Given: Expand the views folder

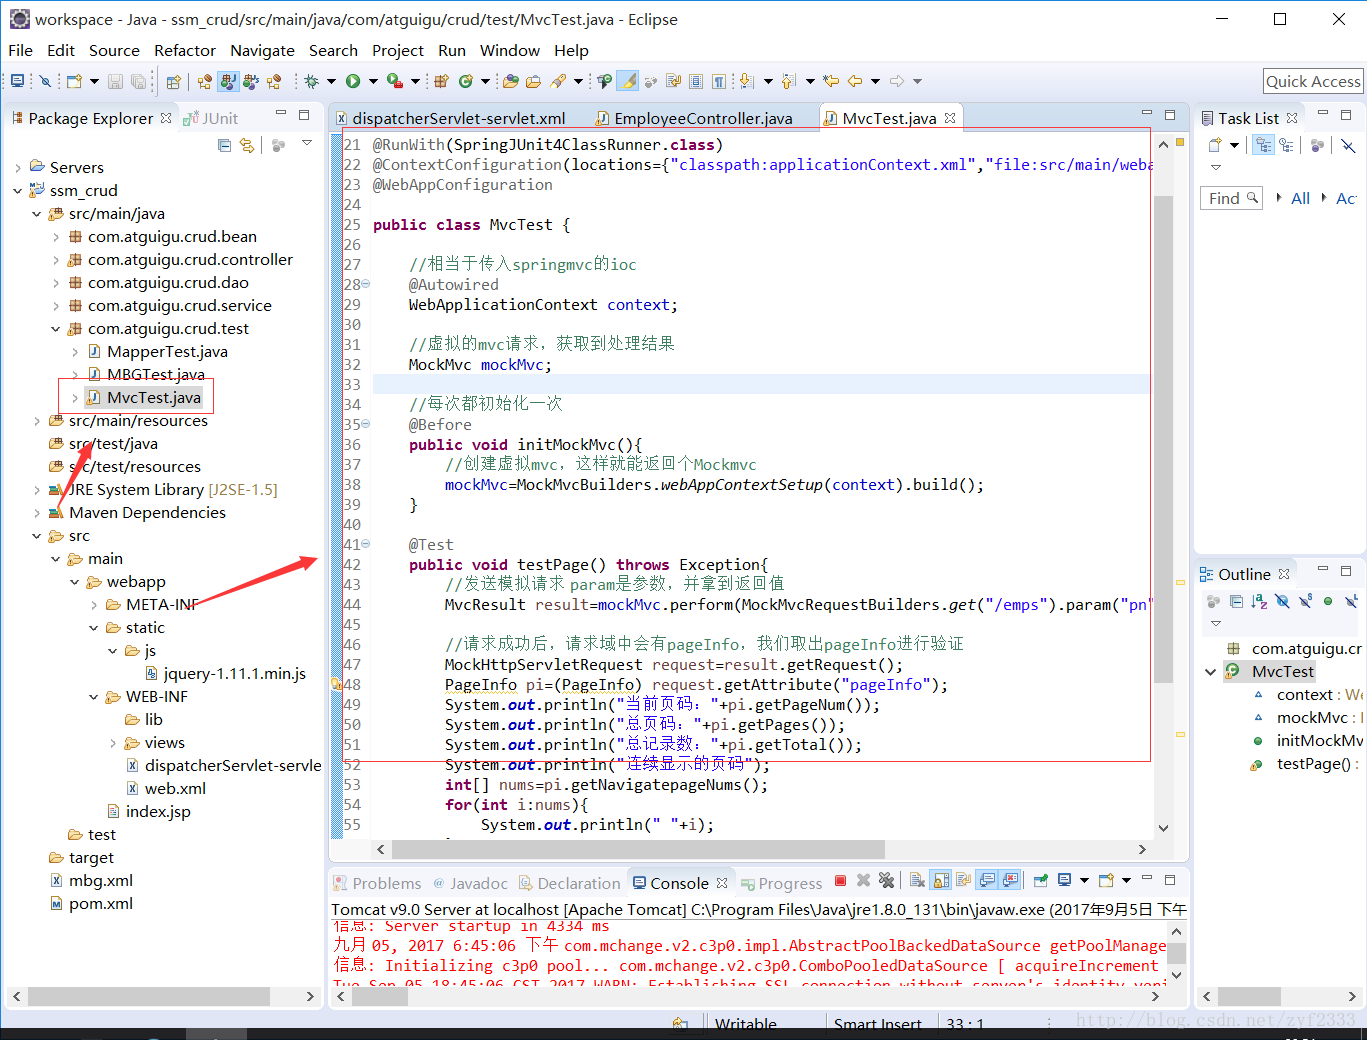Looking at the screenshot, I should pyautogui.click(x=112, y=743).
